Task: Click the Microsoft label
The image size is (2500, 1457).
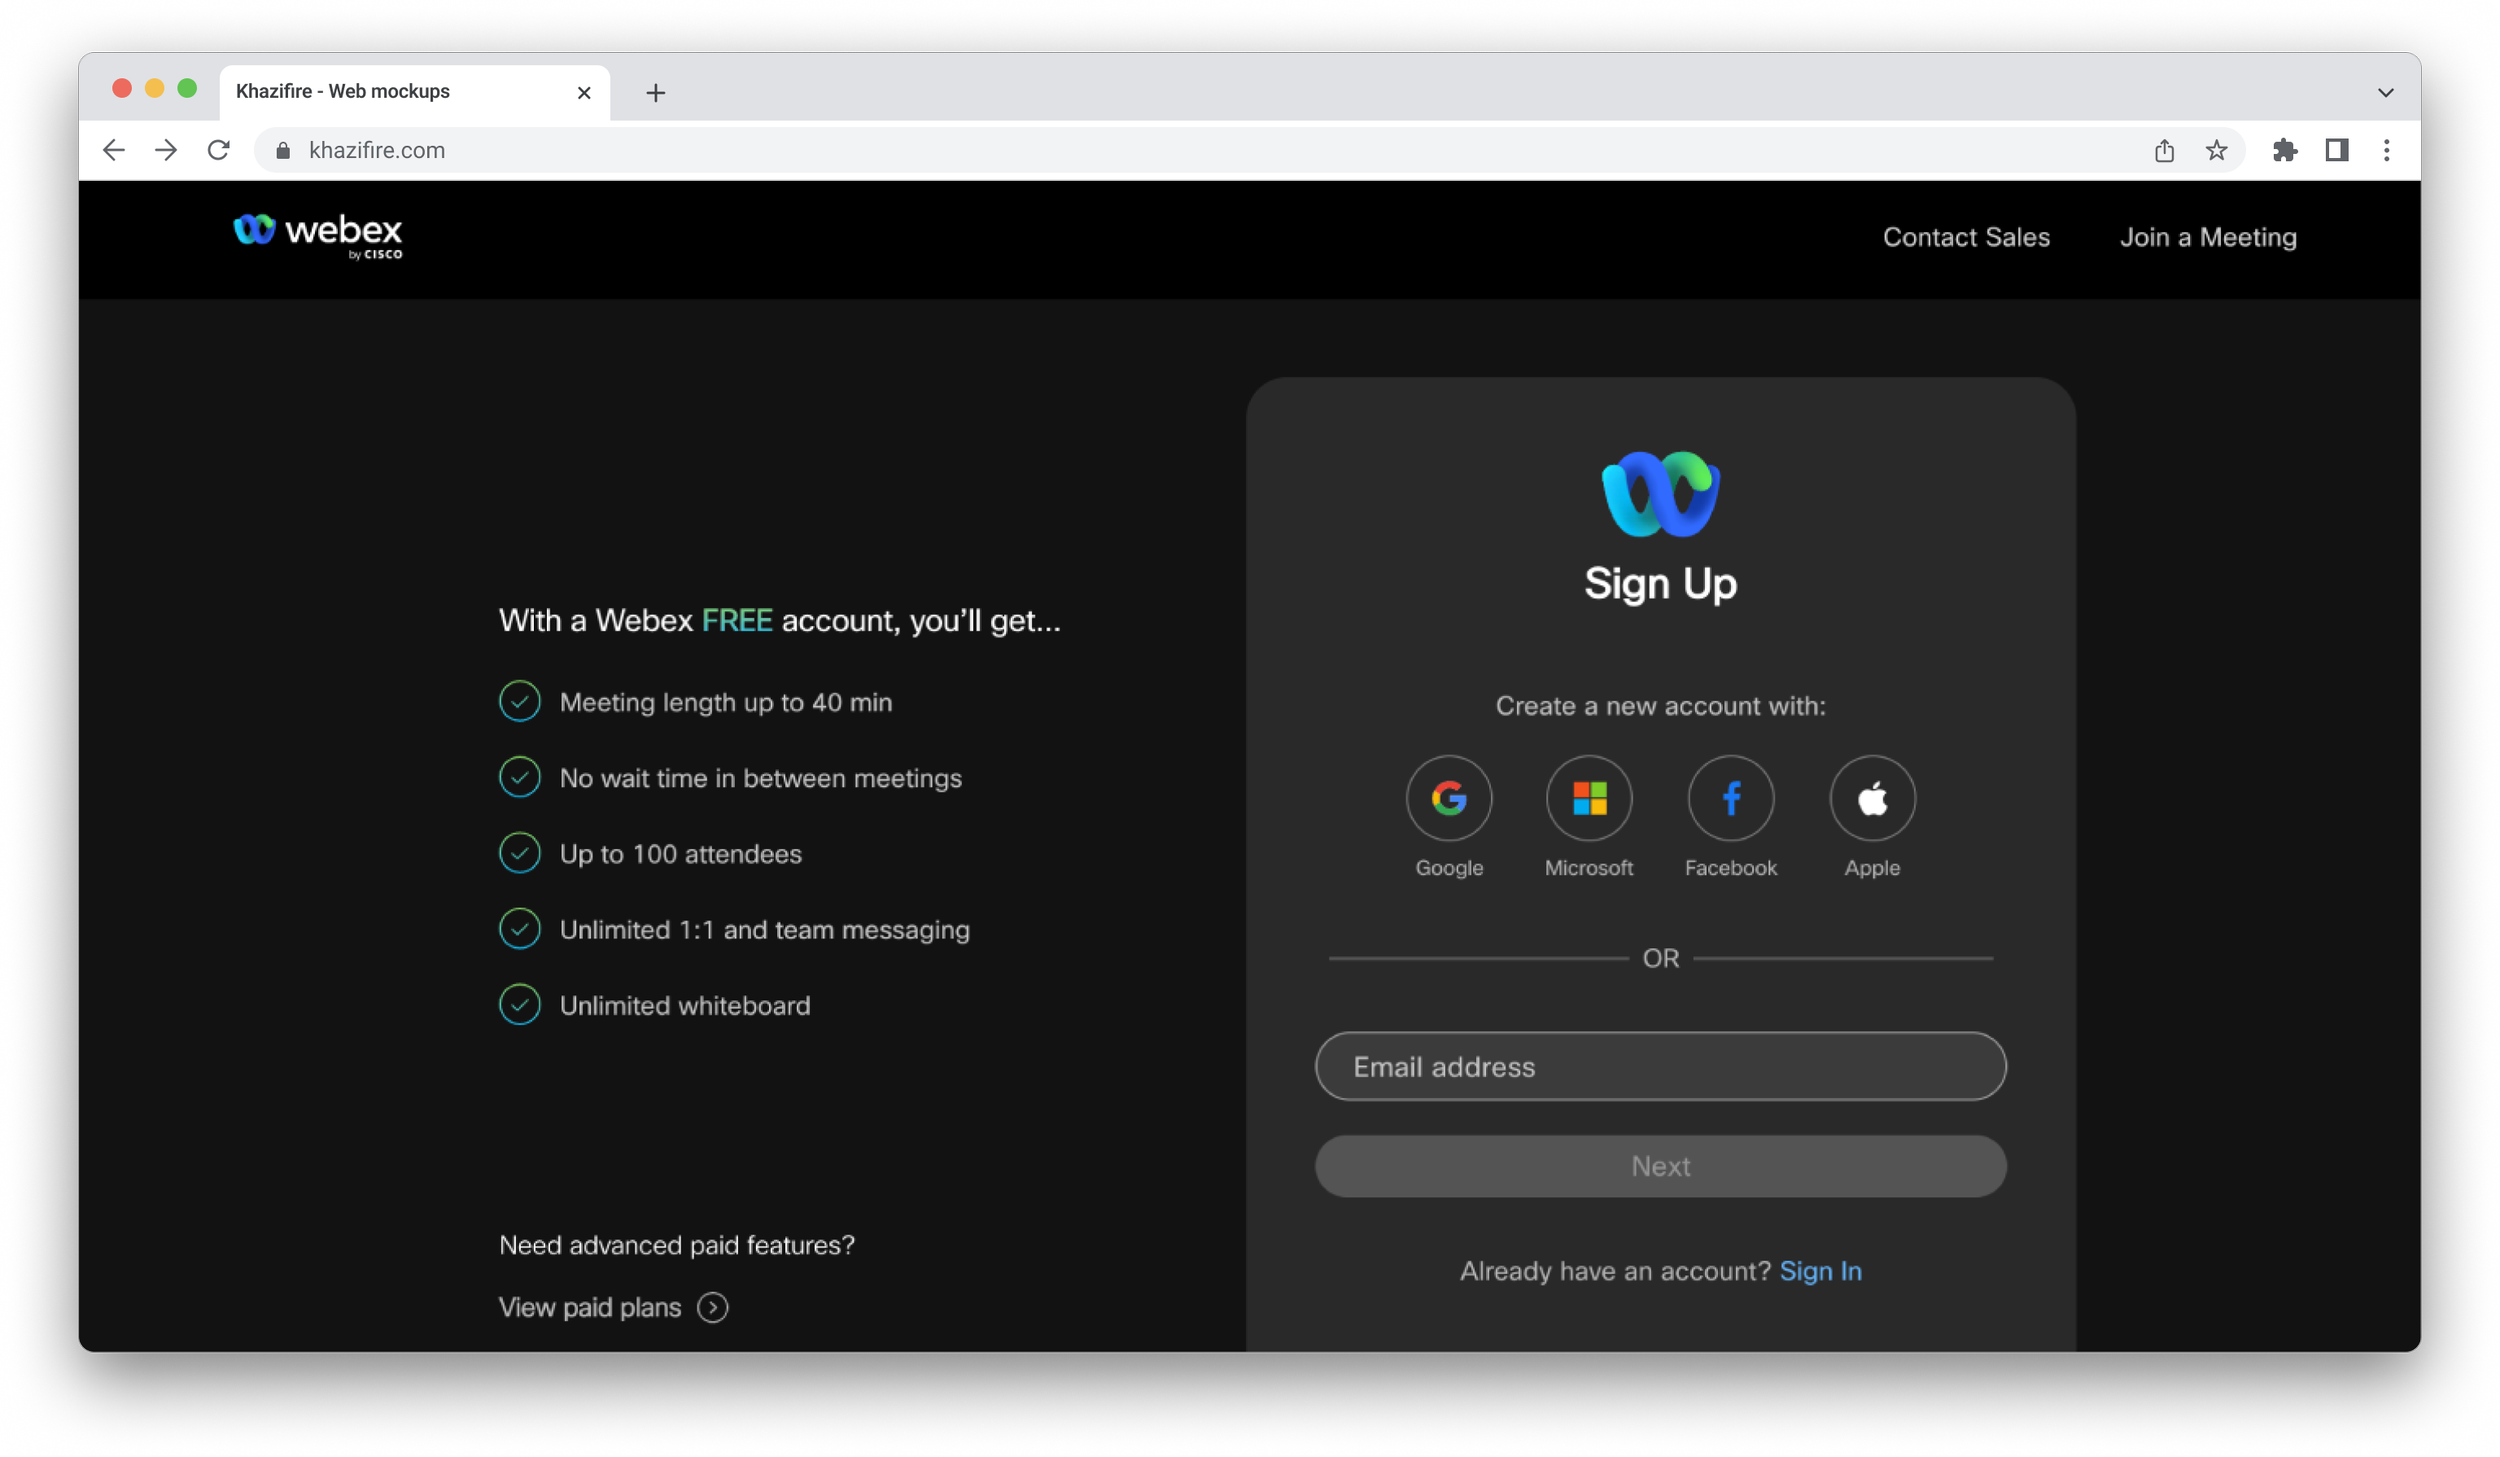Action: [1589, 867]
